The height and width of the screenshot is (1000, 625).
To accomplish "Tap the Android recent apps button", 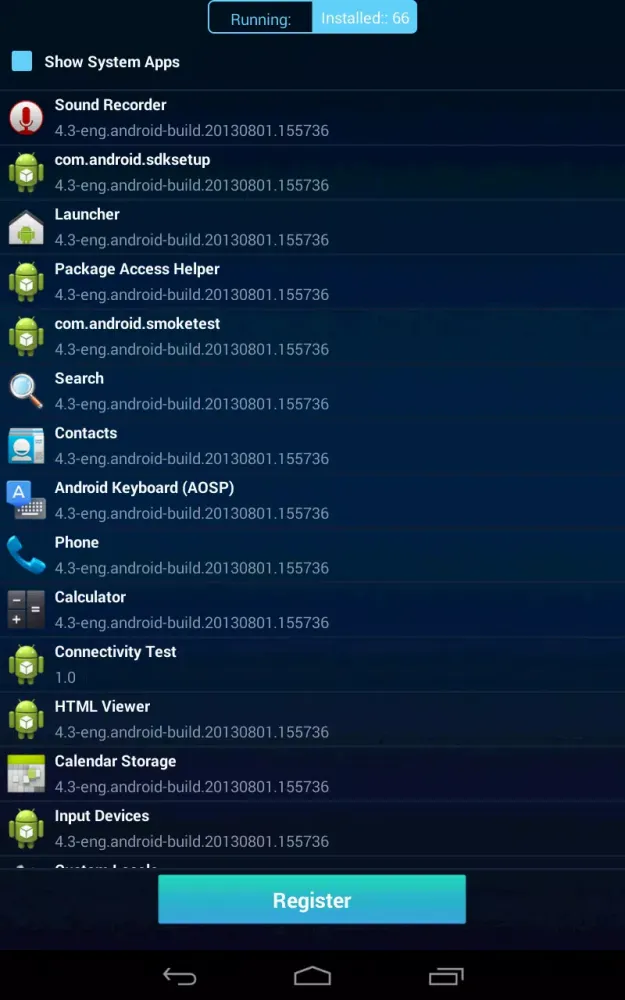I will (x=446, y=976).
